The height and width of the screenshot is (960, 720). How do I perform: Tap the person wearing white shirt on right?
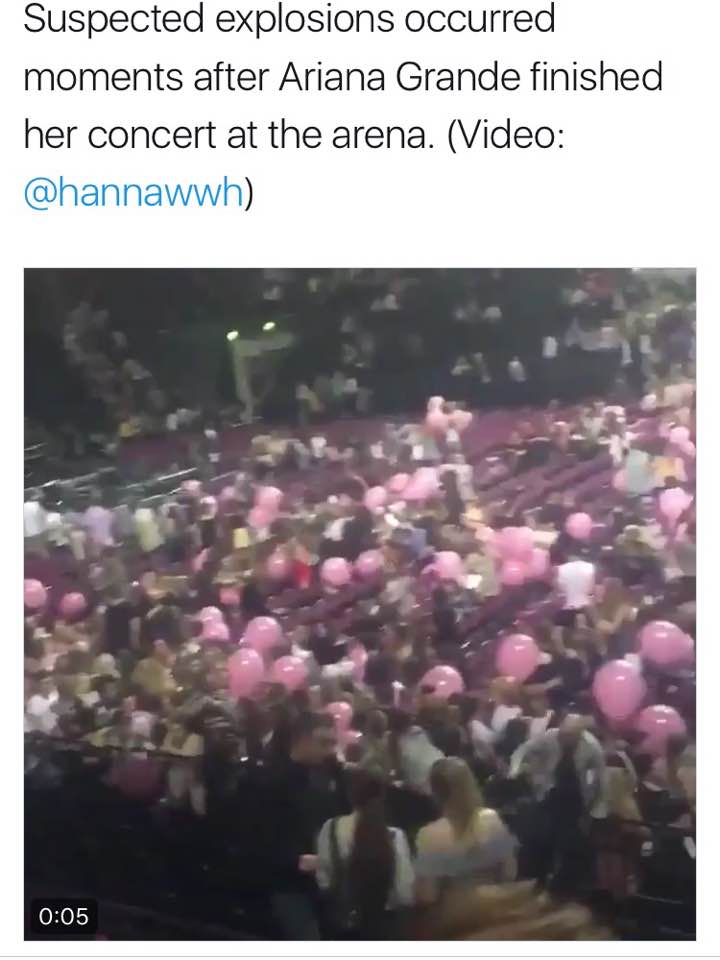pyautogui.click(x=577, y=583)
